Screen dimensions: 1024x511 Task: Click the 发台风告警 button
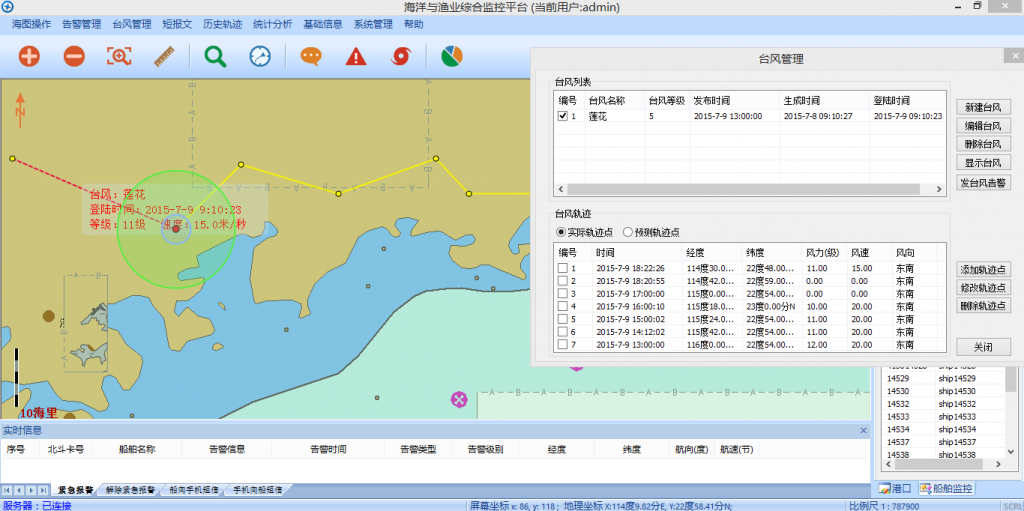pyautogui.click(x=984, y=182)
